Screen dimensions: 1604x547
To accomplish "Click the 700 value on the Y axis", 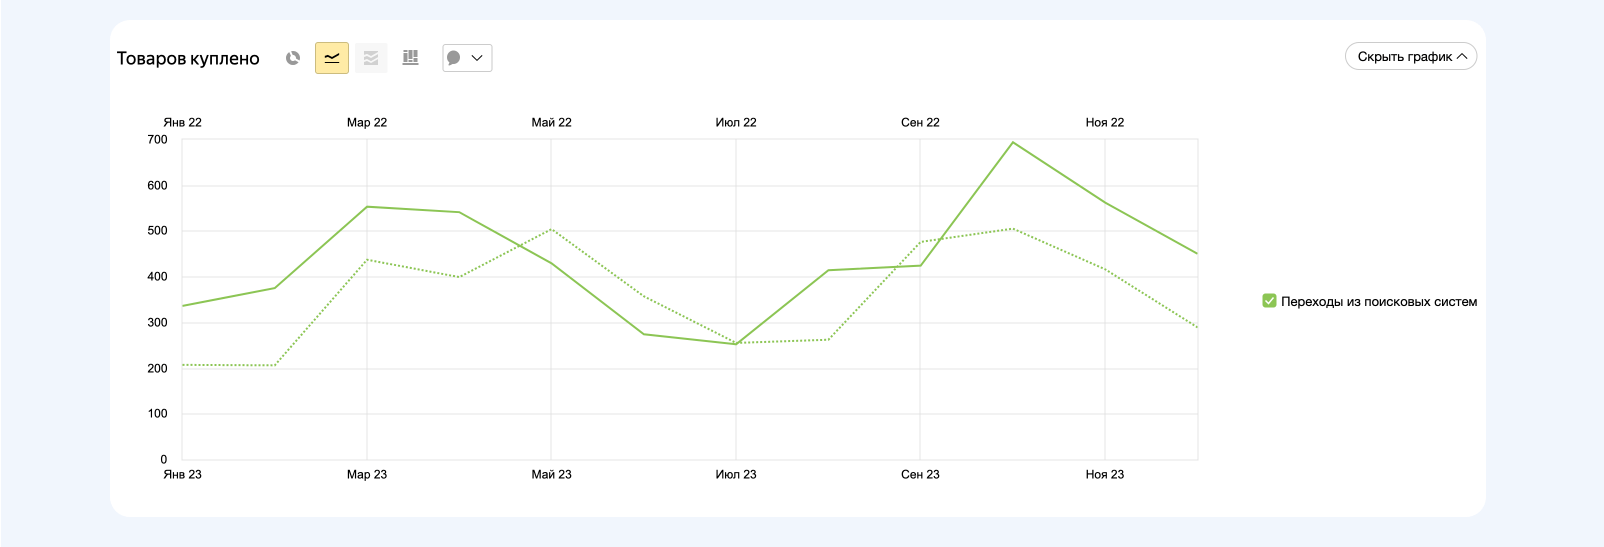I will (157, 140).
